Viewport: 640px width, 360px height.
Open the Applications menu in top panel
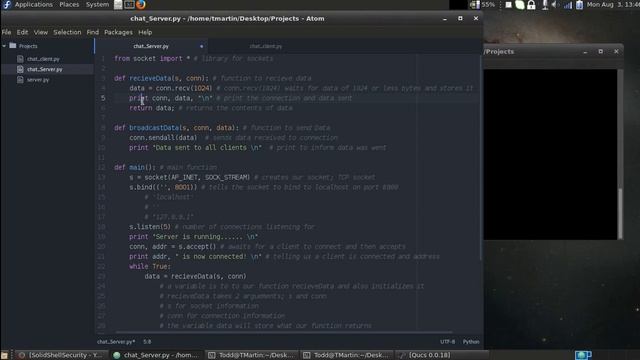click(33, 4)
